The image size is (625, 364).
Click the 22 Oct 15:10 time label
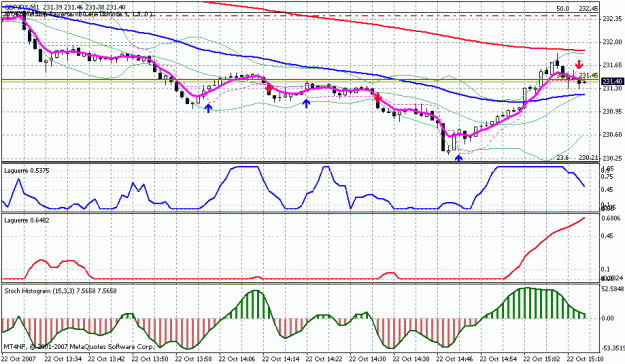(x=585, y=358)
